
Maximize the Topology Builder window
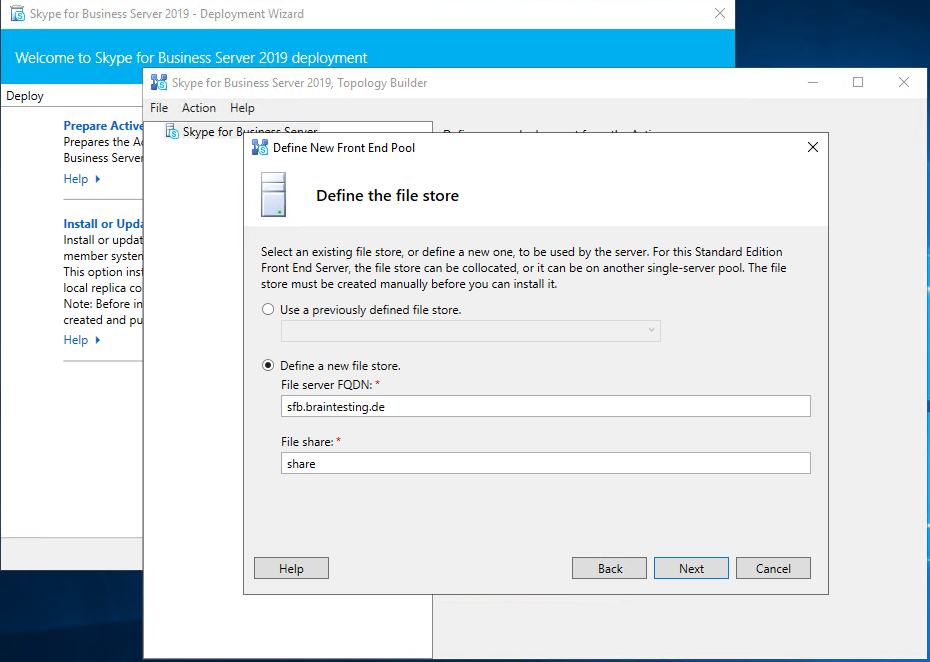858,83
